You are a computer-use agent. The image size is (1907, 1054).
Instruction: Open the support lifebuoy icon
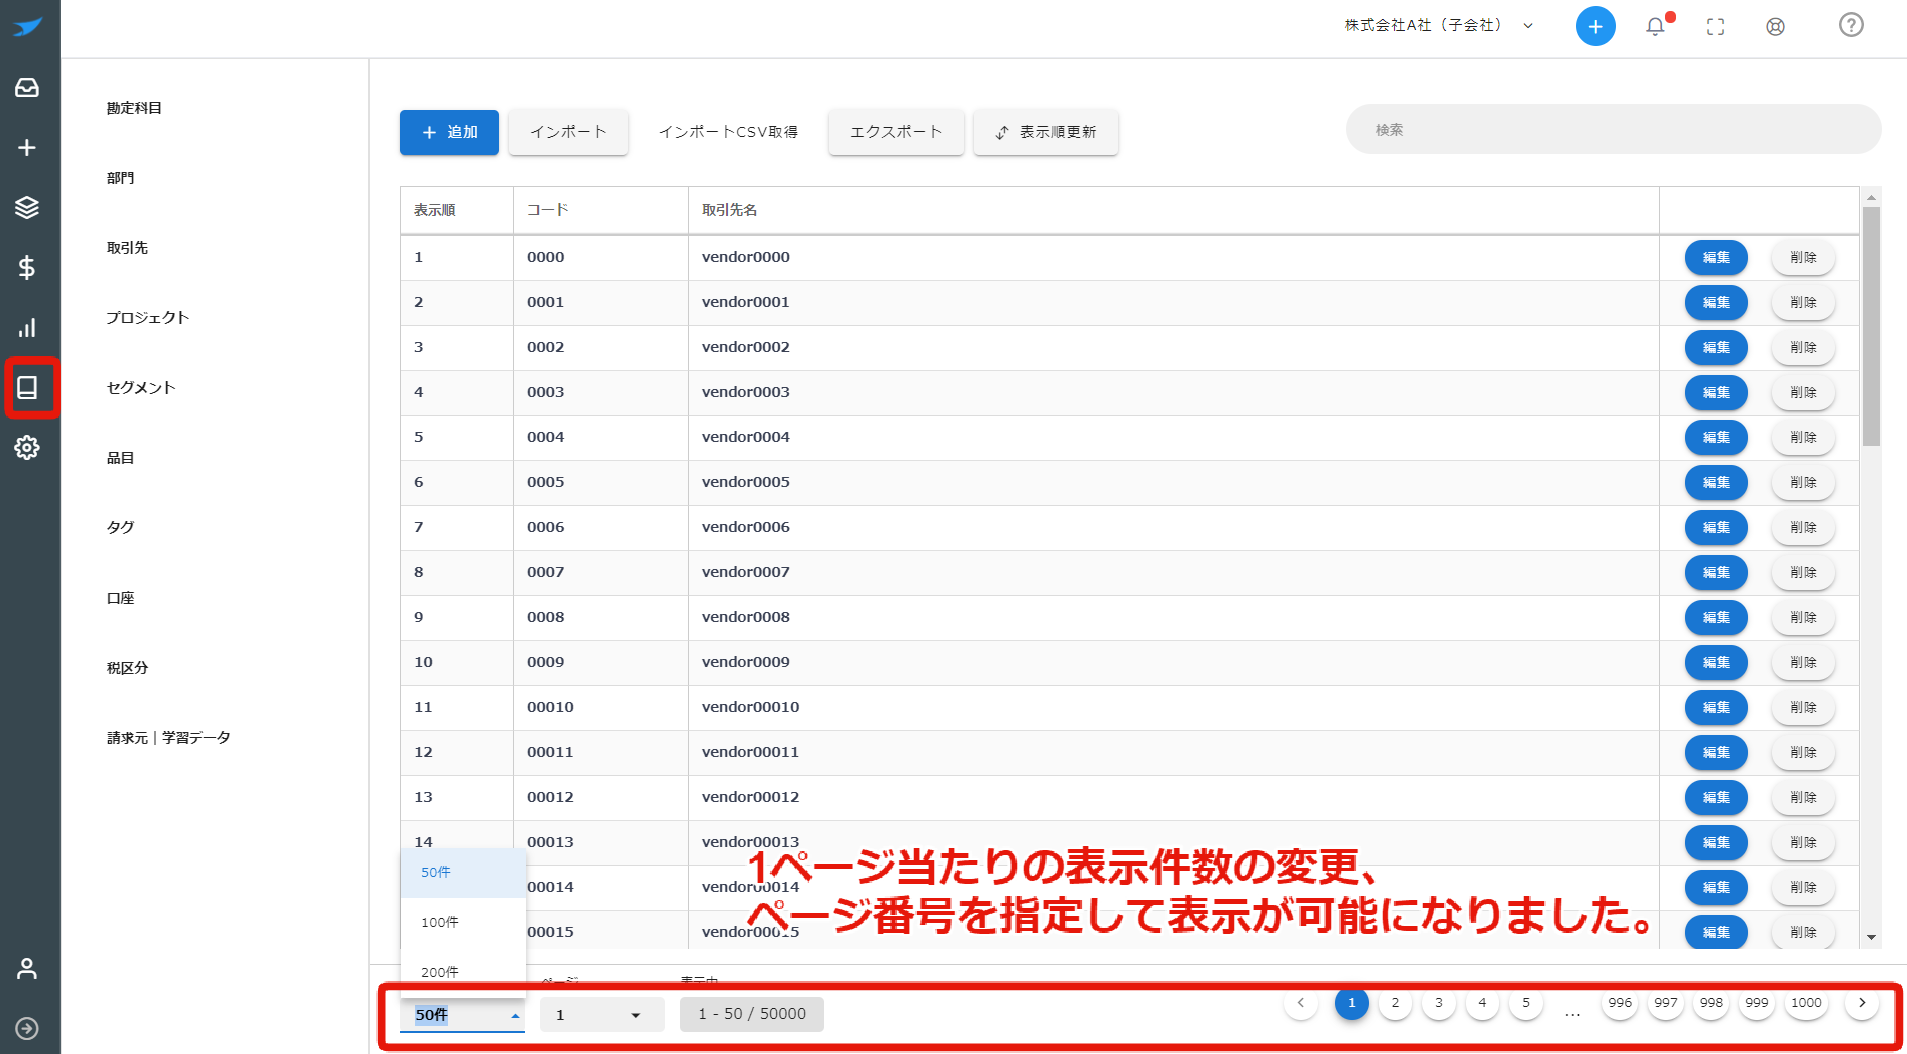click(x=1775, y=27)
